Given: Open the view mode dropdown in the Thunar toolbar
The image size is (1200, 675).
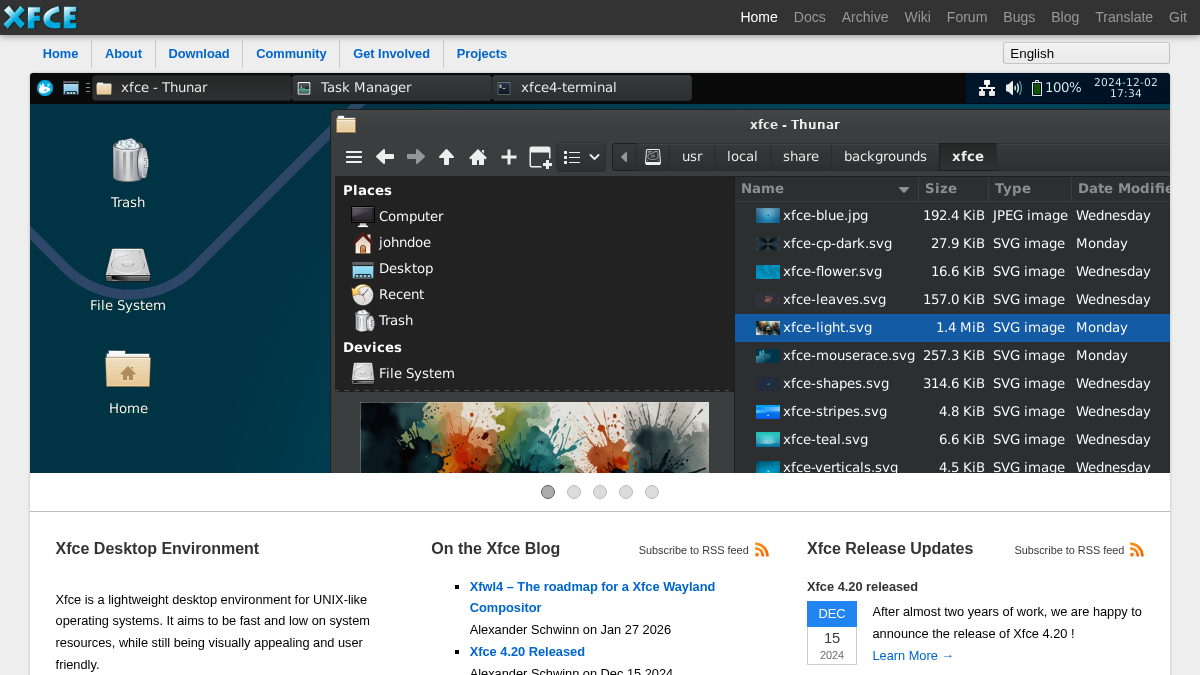Looking at the screenshot, I should coord(582,157).
